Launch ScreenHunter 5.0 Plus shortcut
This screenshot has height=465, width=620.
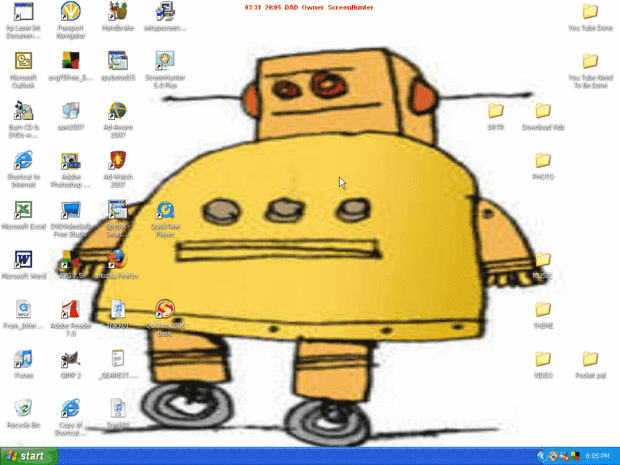(x=165, y=62)
